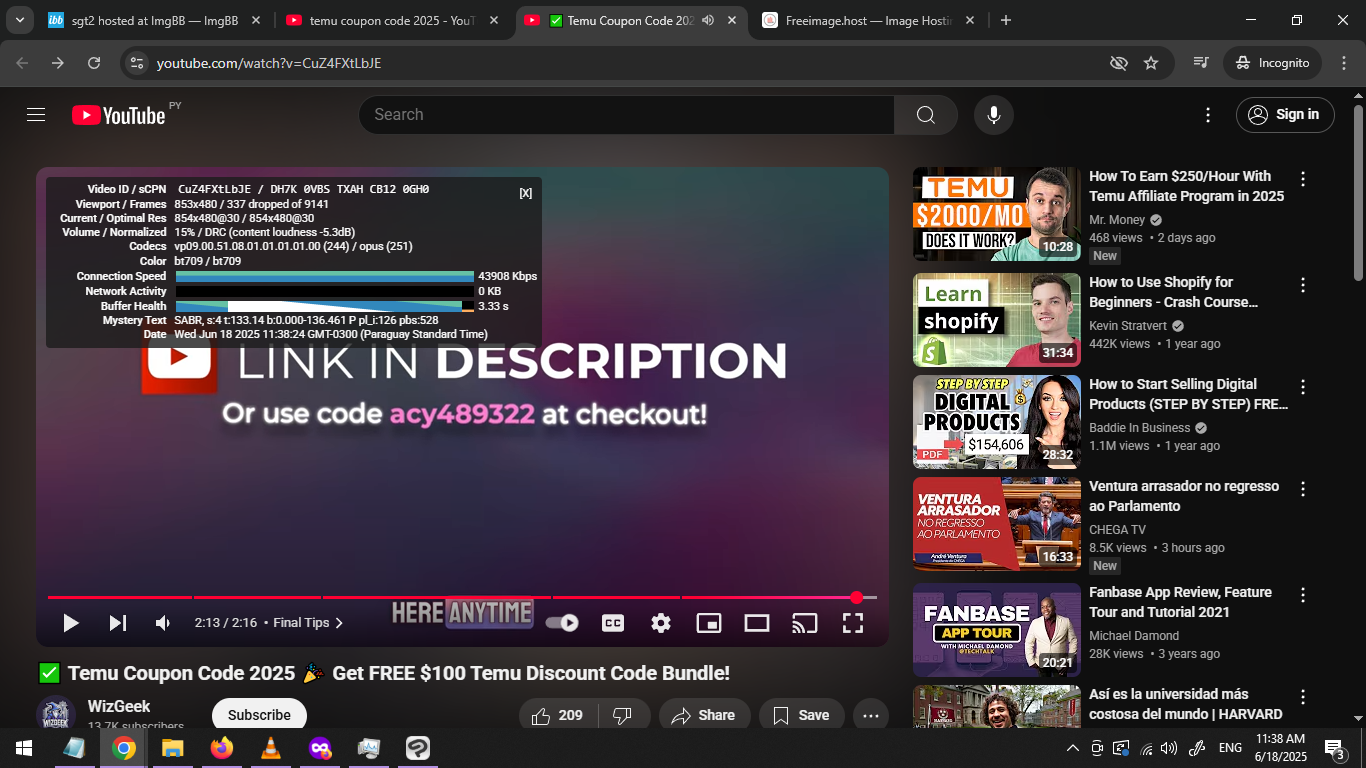This screenshot has width=1366, height=768.
Task: Open more actions below the video
Action: coord(871,715)
